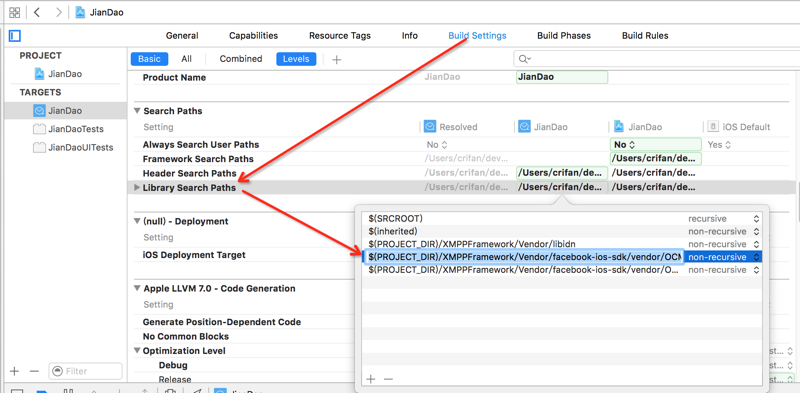Screen dimensions: 800x393
Task: Open the related items grid icon
Action: (15, 13)
